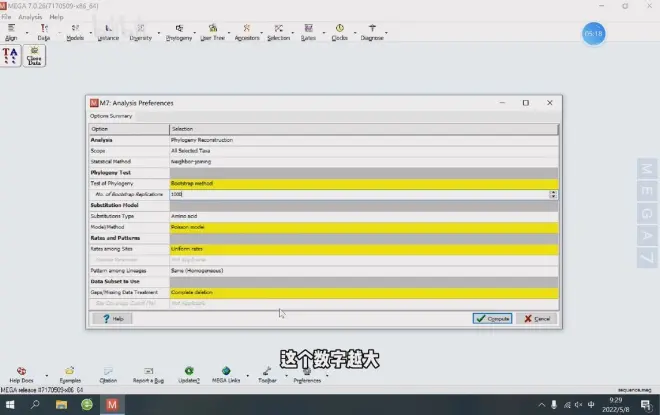This screenshot has width=660, height=415.
Task: Click the Close Data icon
Action: pyautogui.click(x=36, y=55)
